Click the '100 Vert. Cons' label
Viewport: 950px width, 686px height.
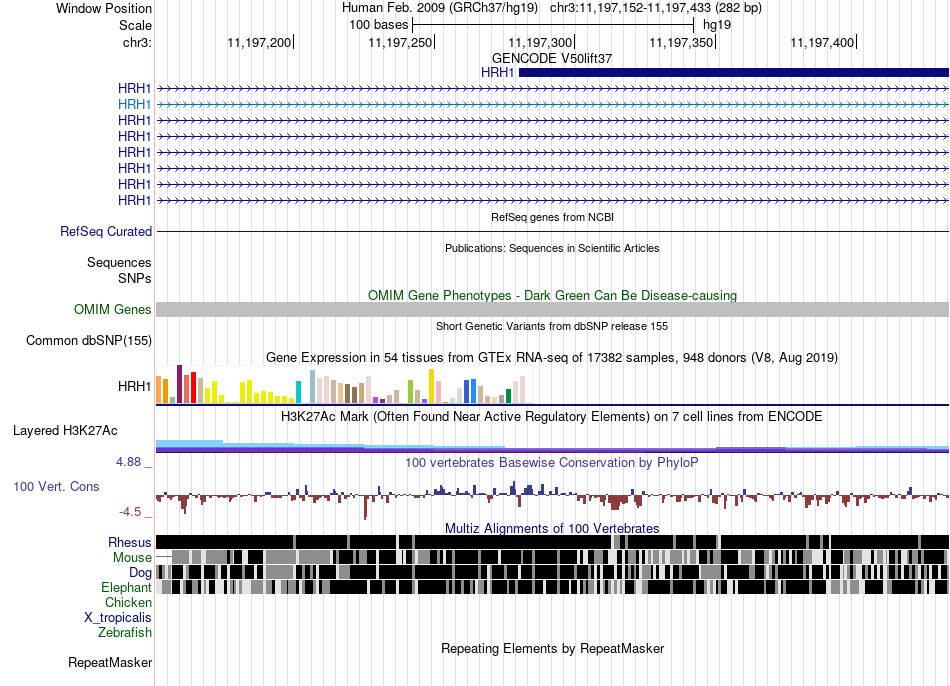(x=56, y=487)
